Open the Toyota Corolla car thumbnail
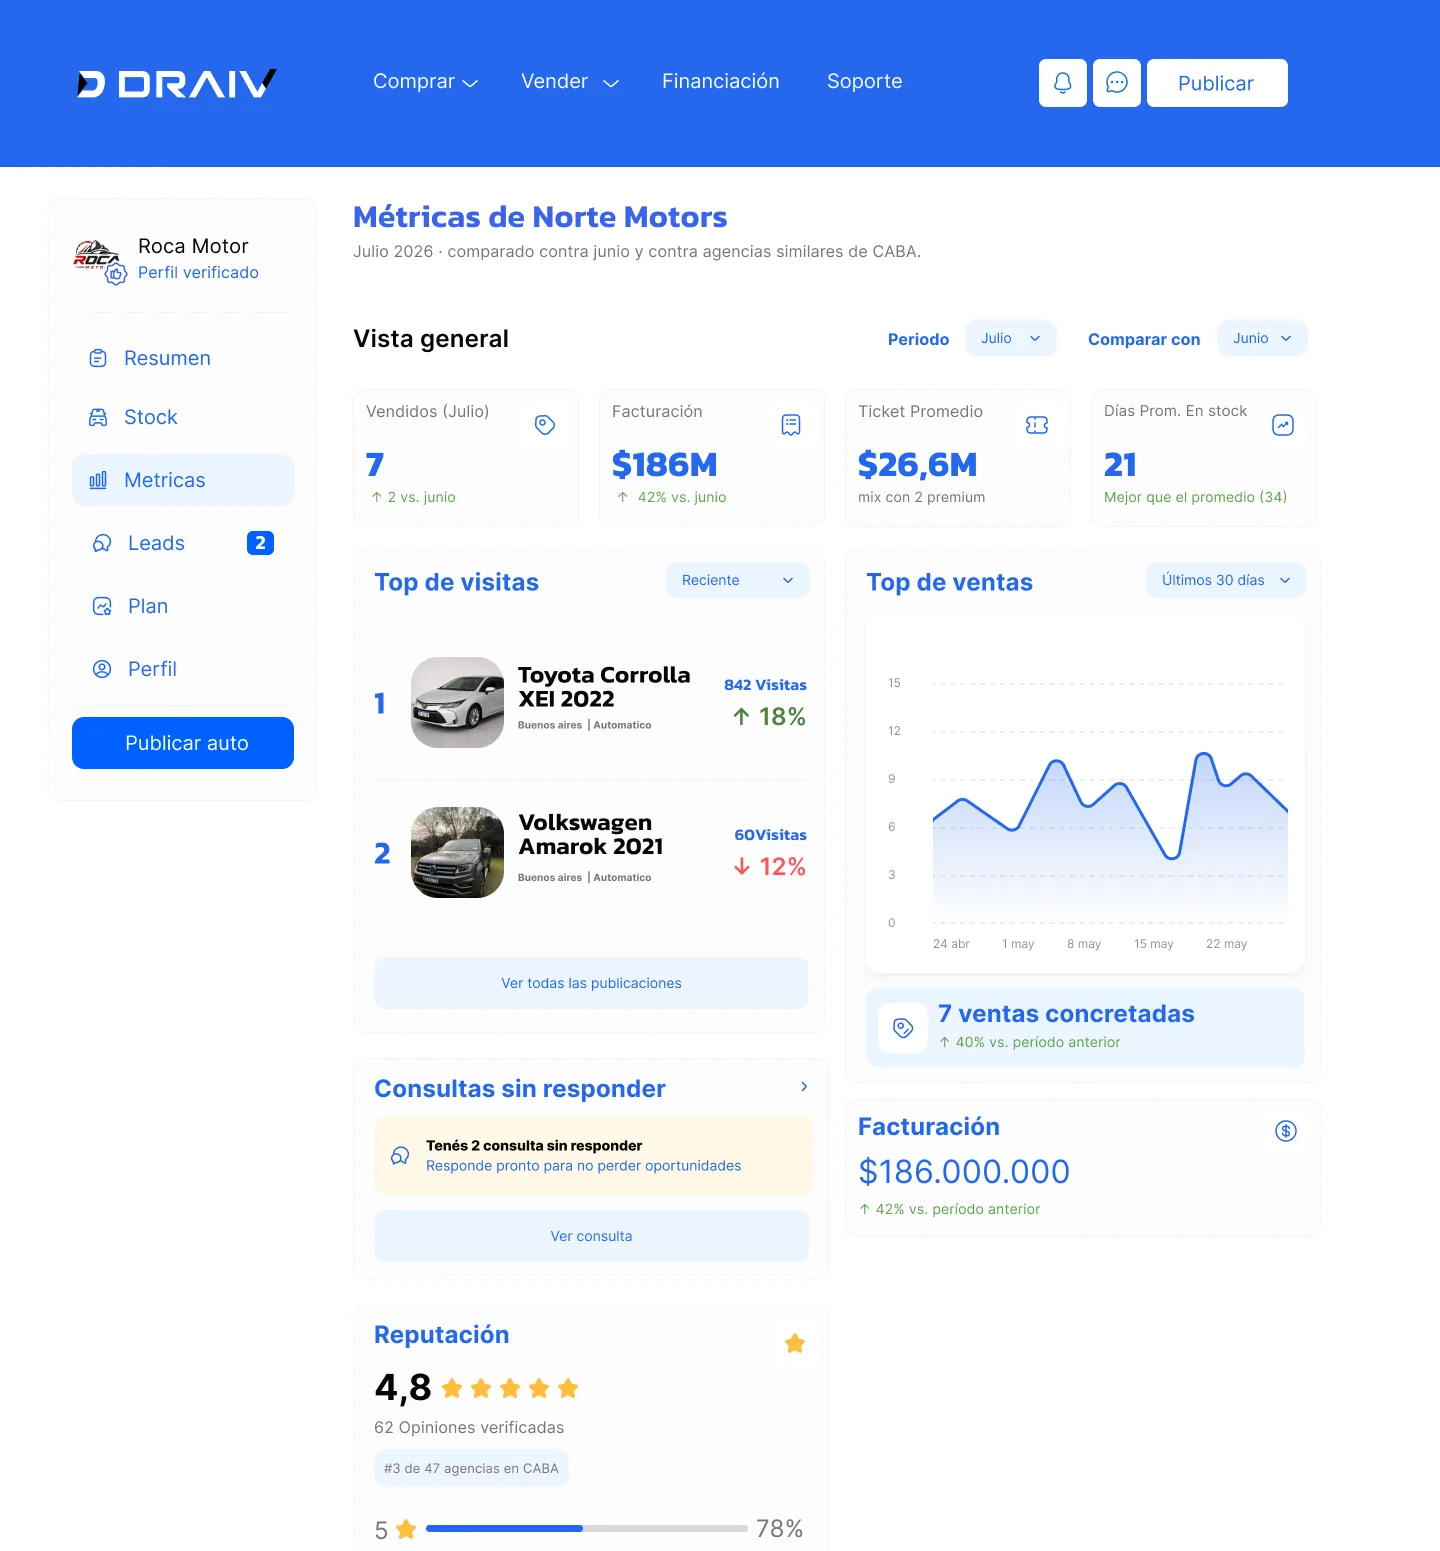Screen dimensions: 1440x1551 [x=458, y=702]
